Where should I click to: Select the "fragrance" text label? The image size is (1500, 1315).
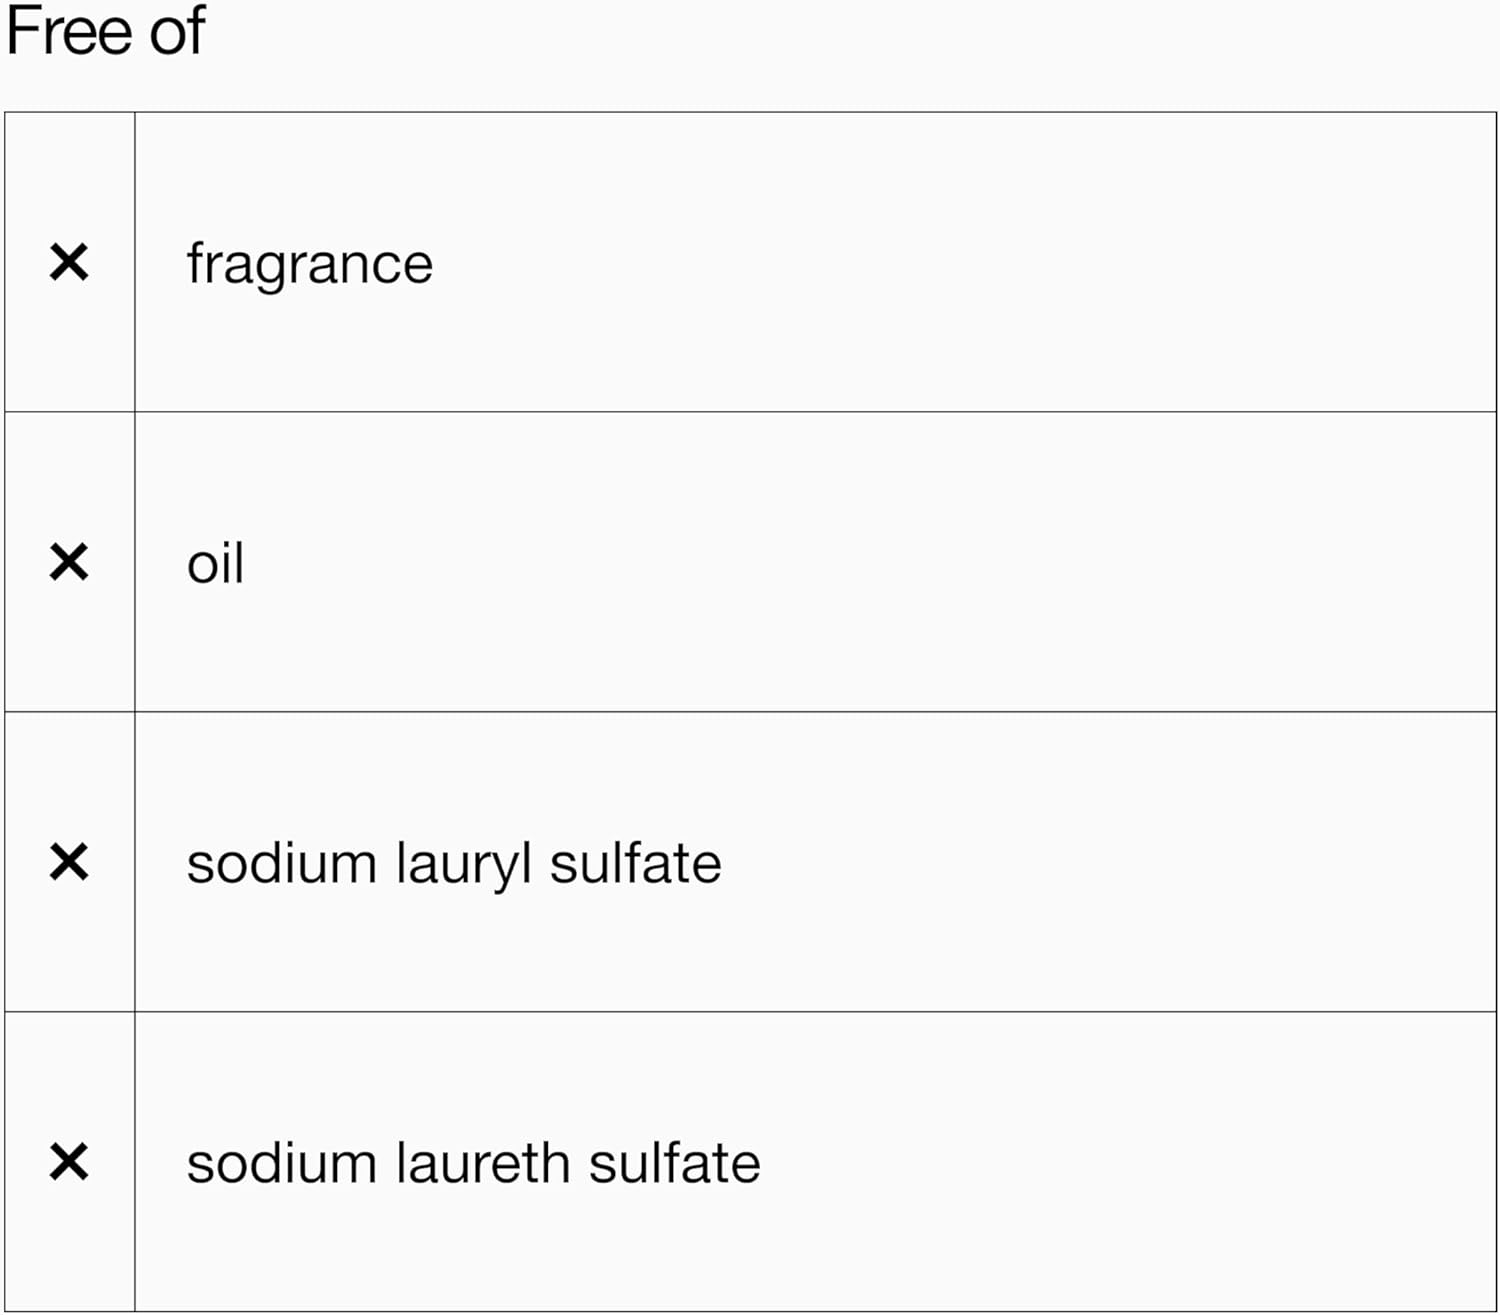(310, 265)
